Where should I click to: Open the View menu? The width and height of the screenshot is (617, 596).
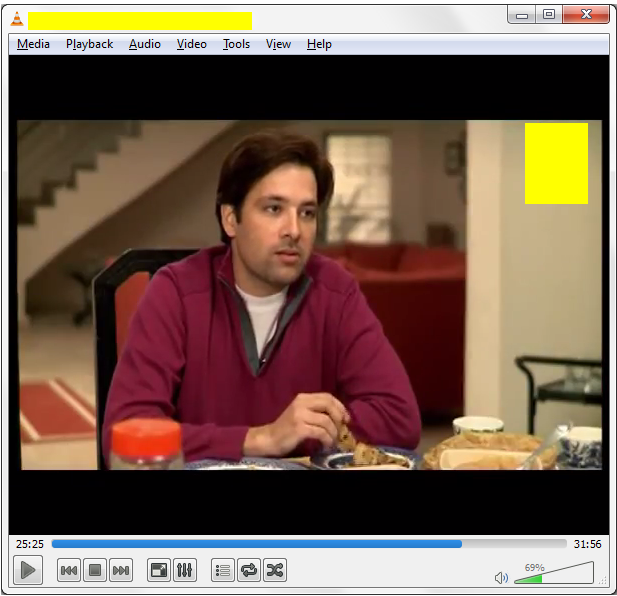pyautogui.click(x=278, y=44)
